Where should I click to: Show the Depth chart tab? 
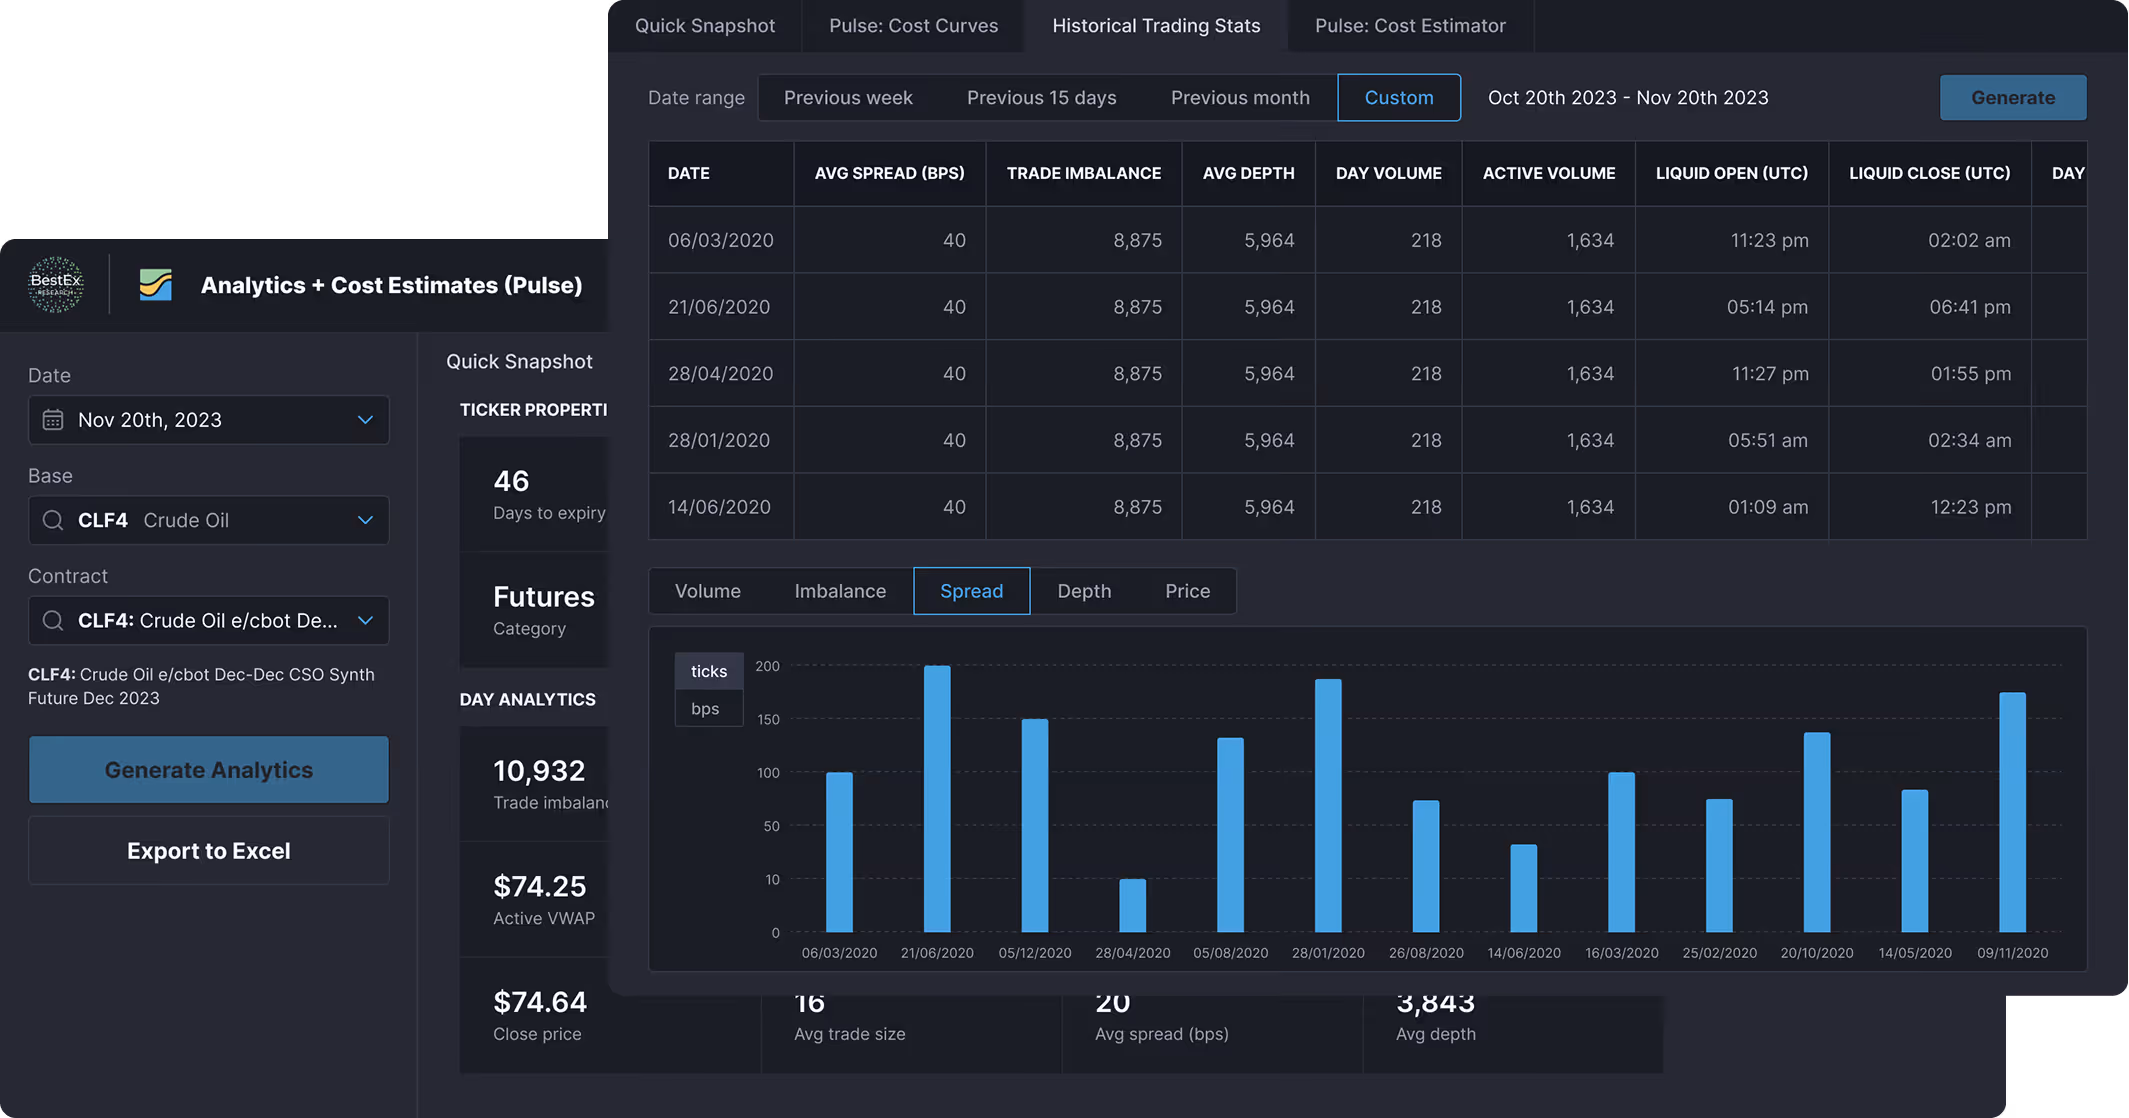[x=1084, y=591]
